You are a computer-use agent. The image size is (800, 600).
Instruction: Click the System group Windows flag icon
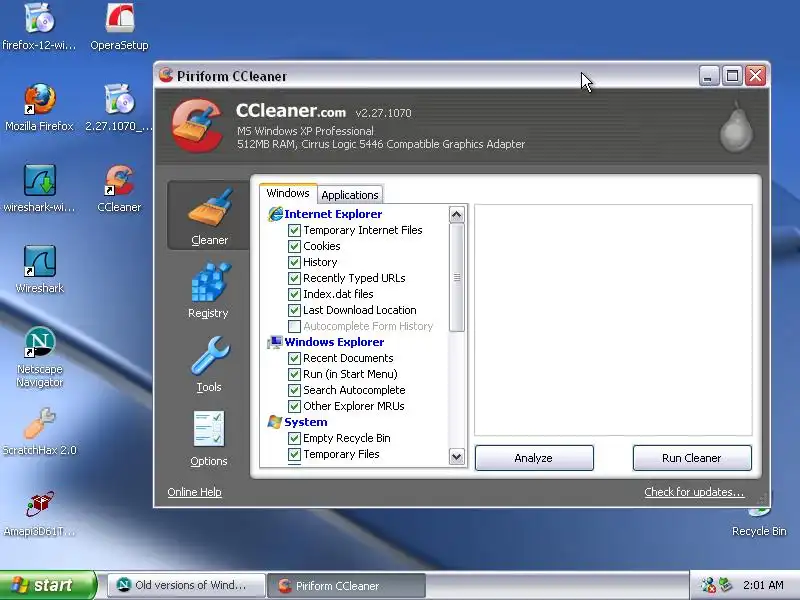point(275,422)
